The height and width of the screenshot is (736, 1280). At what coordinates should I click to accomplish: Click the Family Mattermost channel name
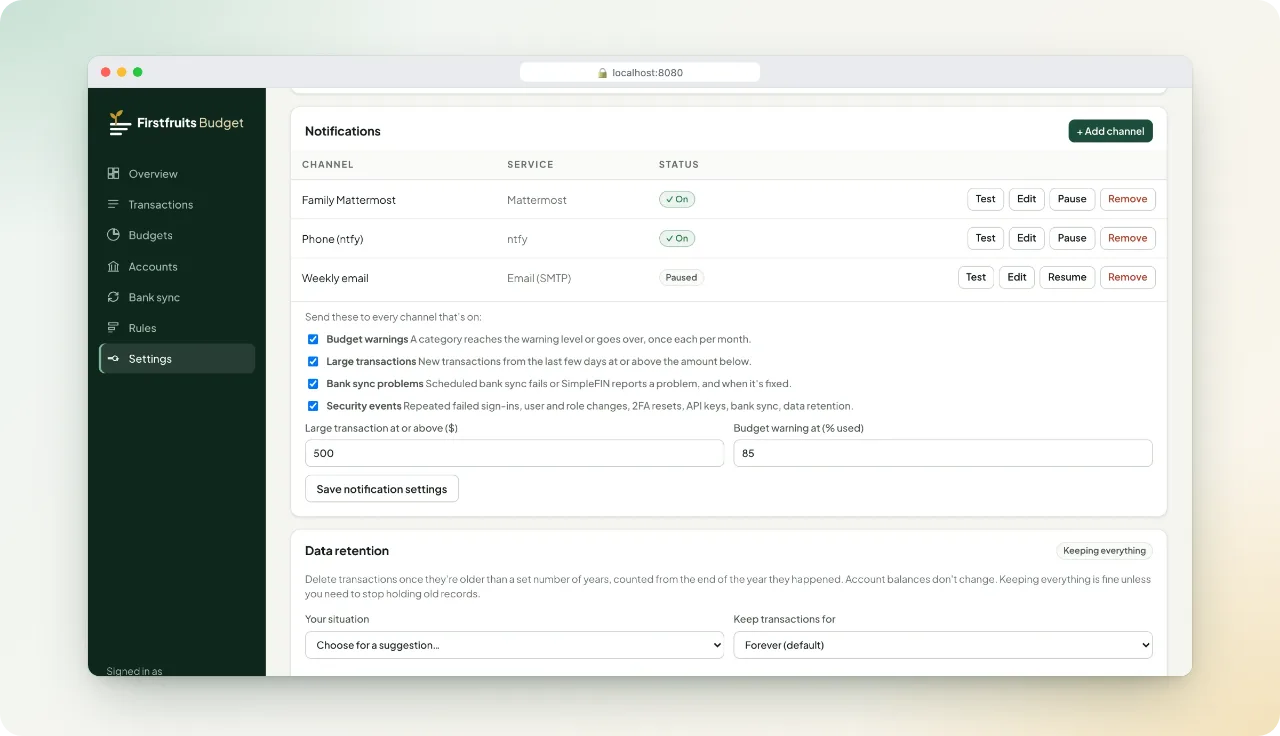(349, 200)
